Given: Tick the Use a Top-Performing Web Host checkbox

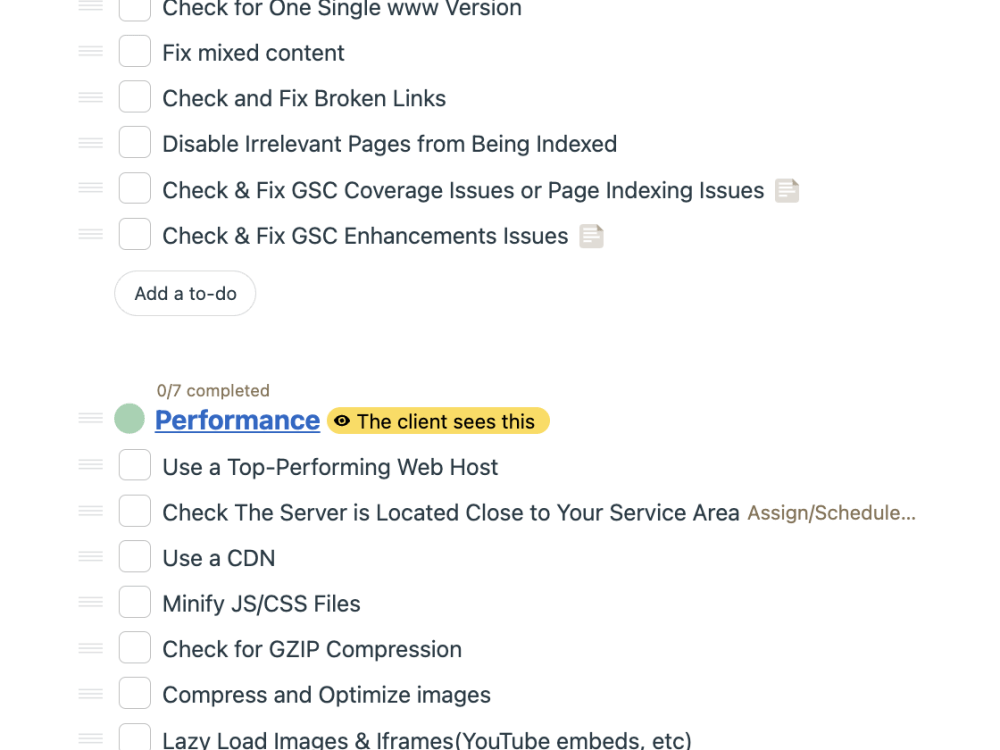Looking at the screenshot, I should [135, 465].
